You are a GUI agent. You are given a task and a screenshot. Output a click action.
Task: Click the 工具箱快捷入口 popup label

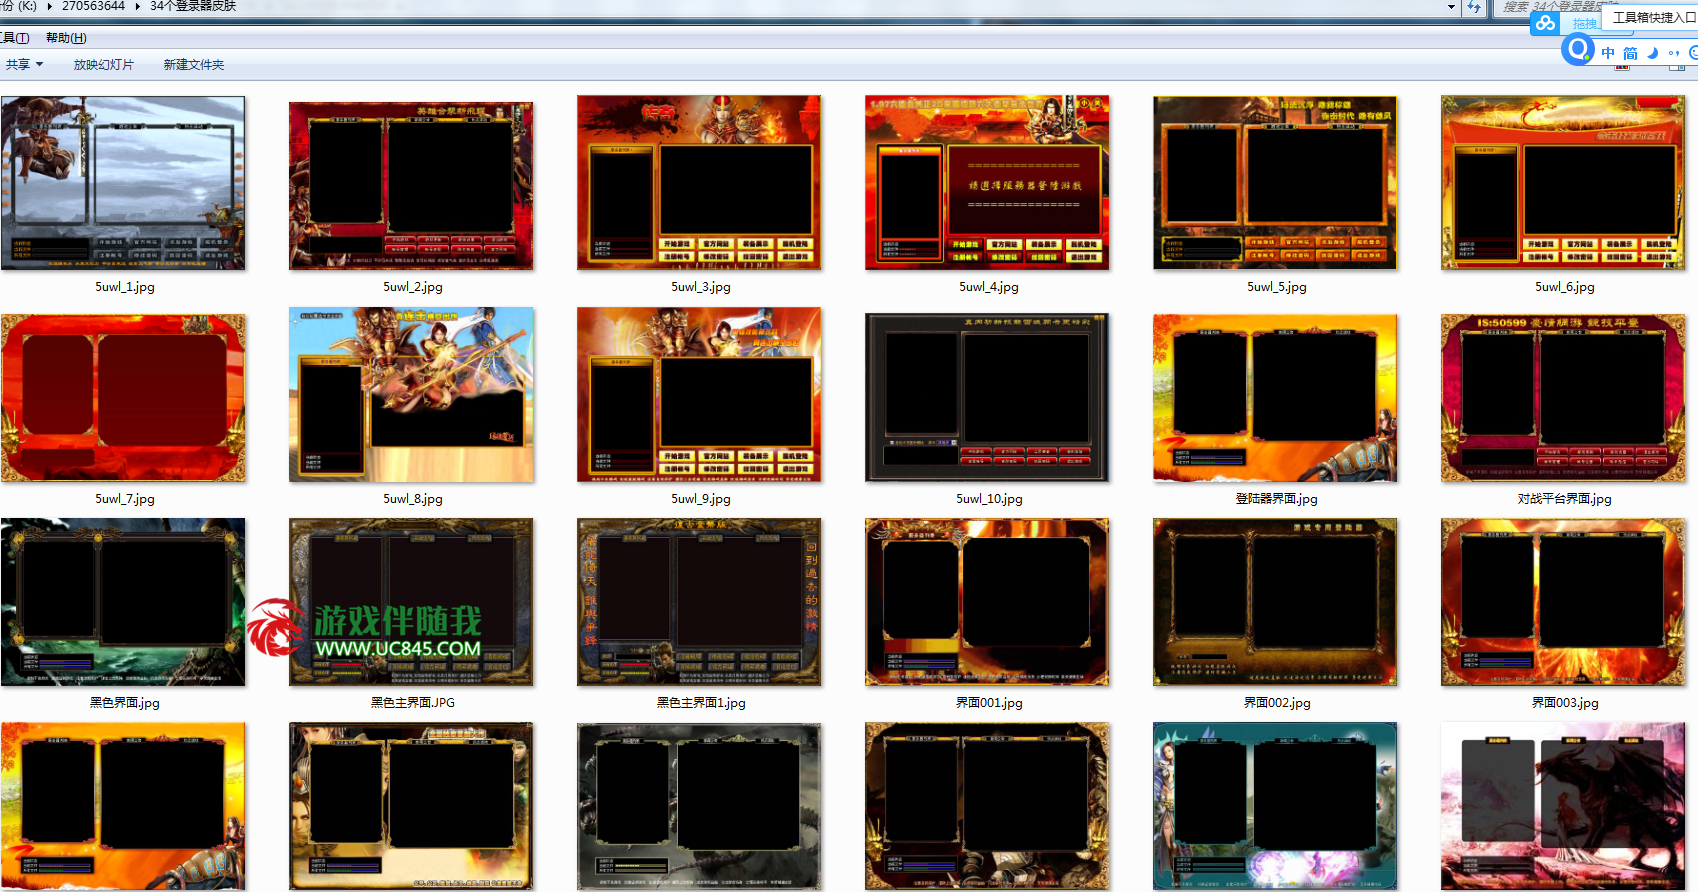pyautogui.click(x=1654, y=17)
